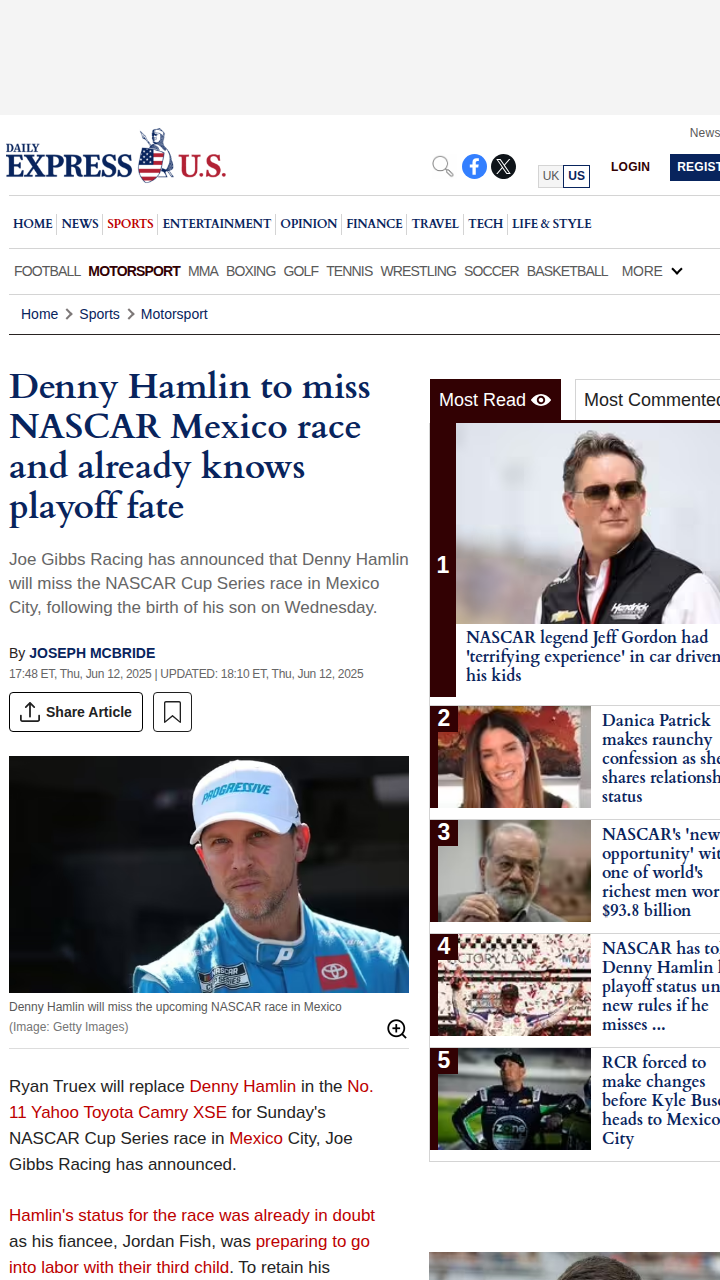Bookmark this article with the bookmark icon
720x1280 pixels.
click(x=172, y=712)
